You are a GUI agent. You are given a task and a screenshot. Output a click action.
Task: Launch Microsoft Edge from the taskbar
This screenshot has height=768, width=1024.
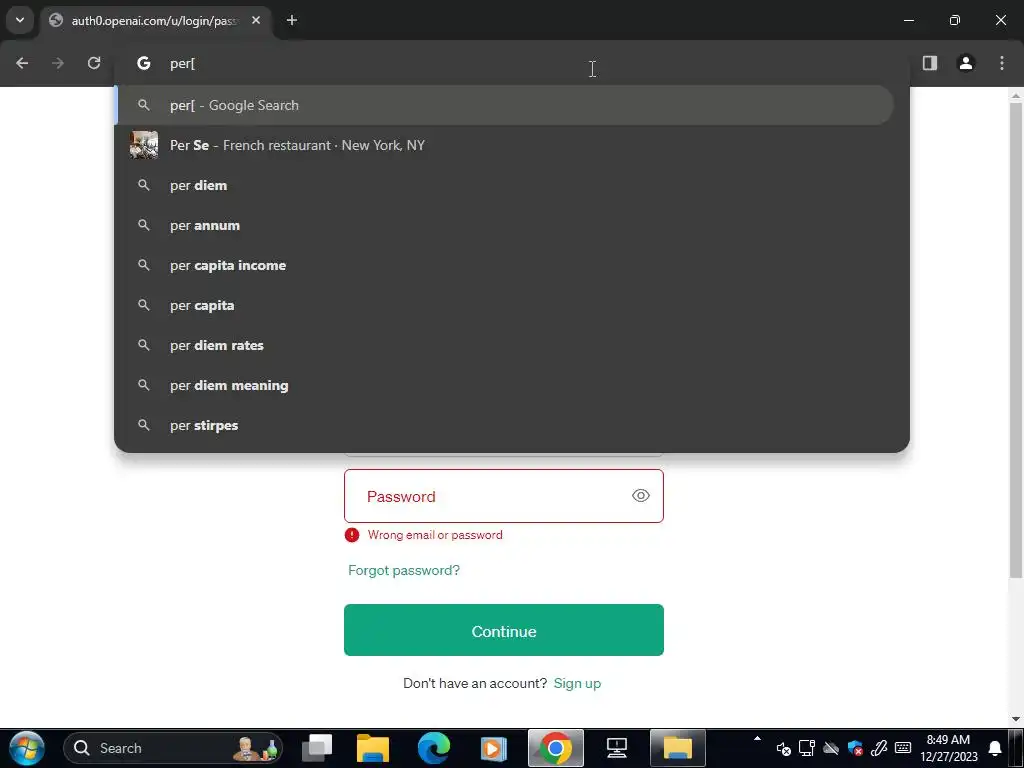[434, 748]
